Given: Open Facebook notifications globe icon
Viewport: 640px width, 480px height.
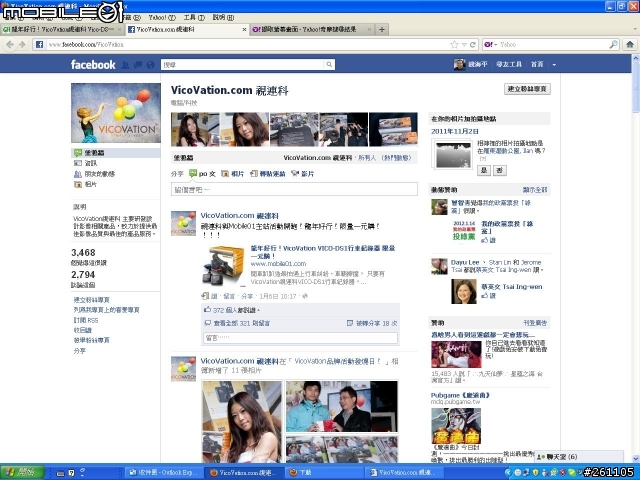Looking at the screenshot, I should [150, 64].
